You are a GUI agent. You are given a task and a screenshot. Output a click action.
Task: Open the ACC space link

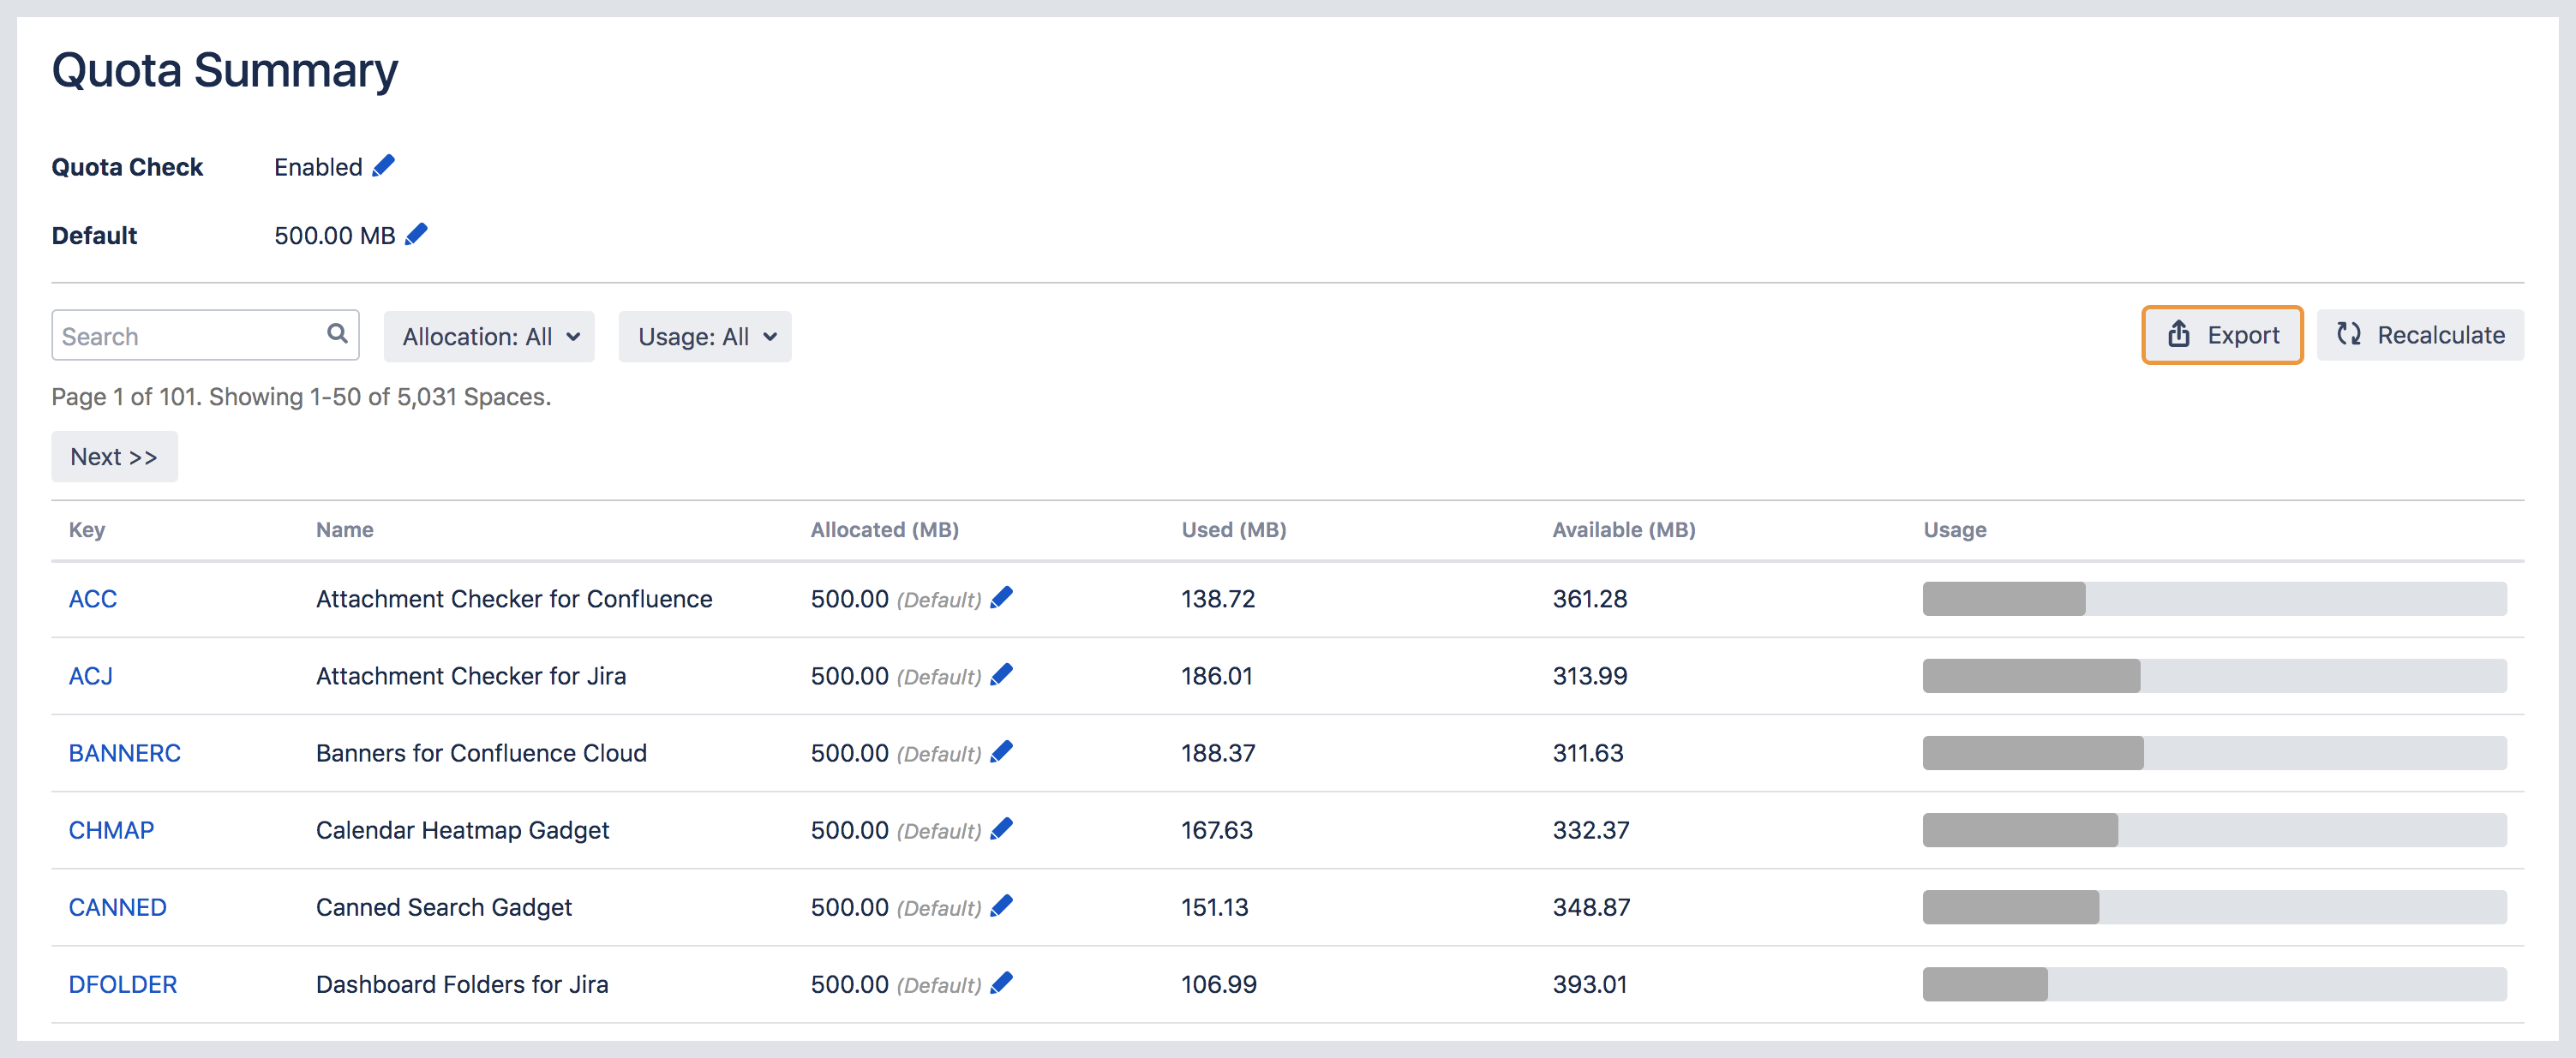(x=93, y=599)
